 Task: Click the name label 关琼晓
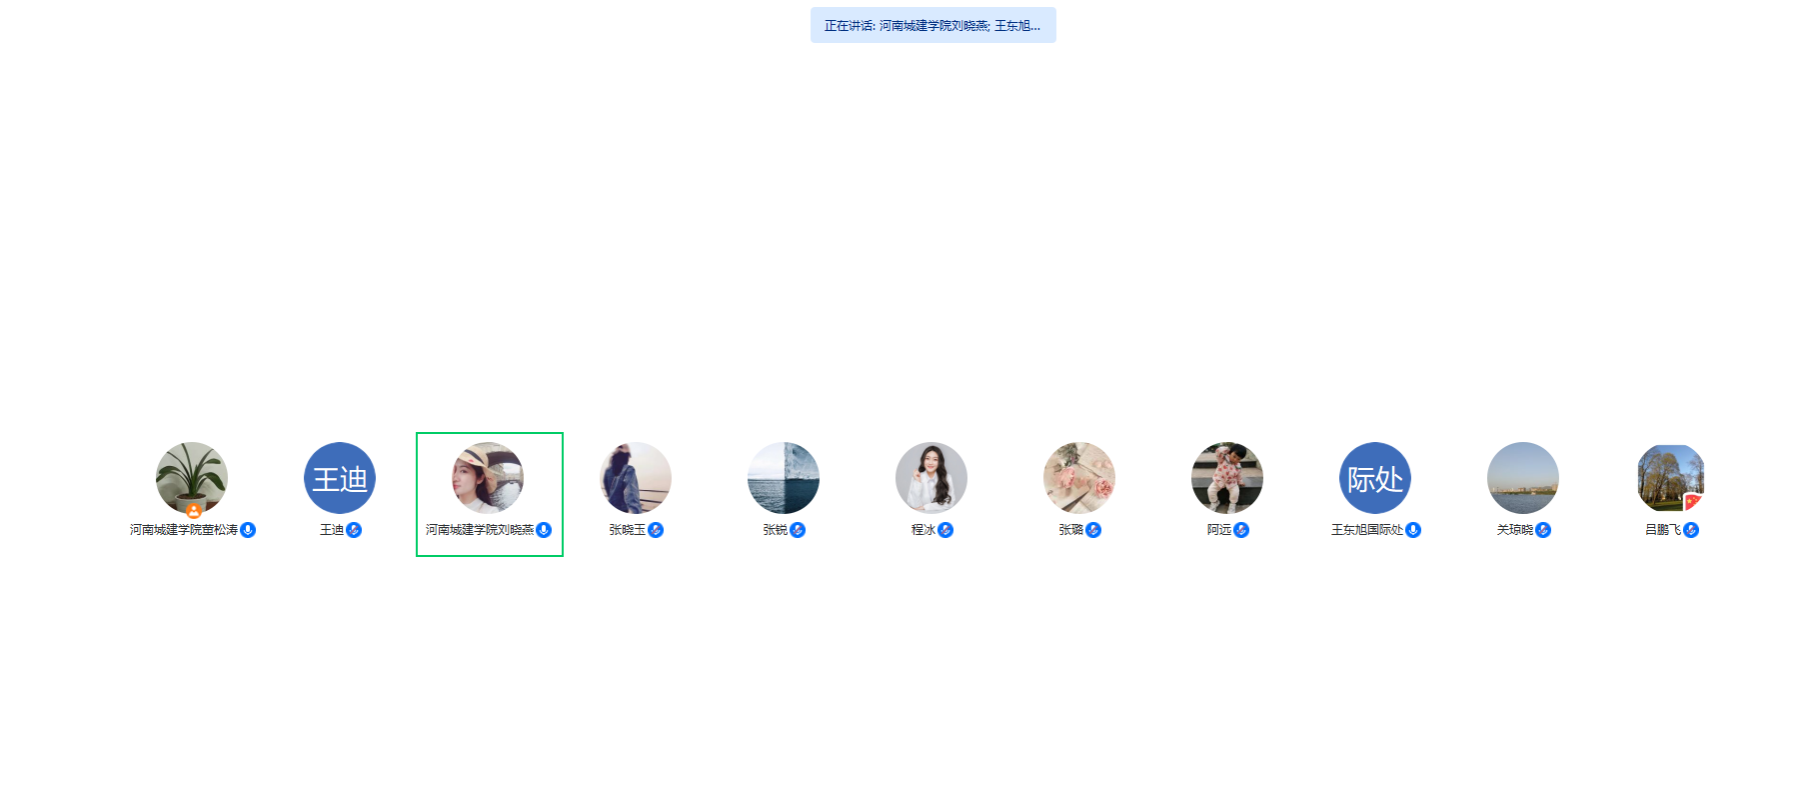coord(1514,530)
